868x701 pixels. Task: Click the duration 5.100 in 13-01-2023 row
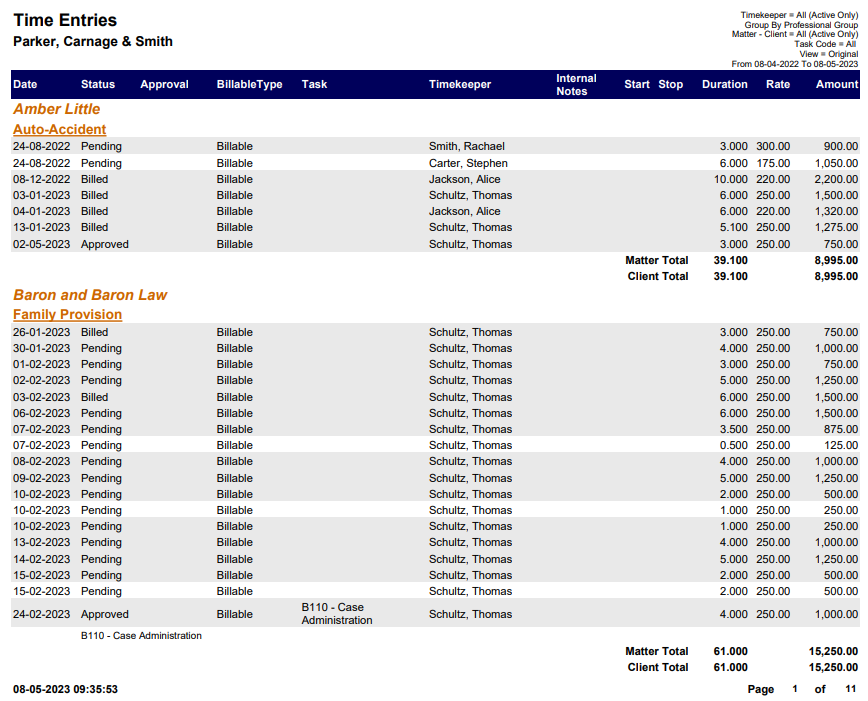733,228
